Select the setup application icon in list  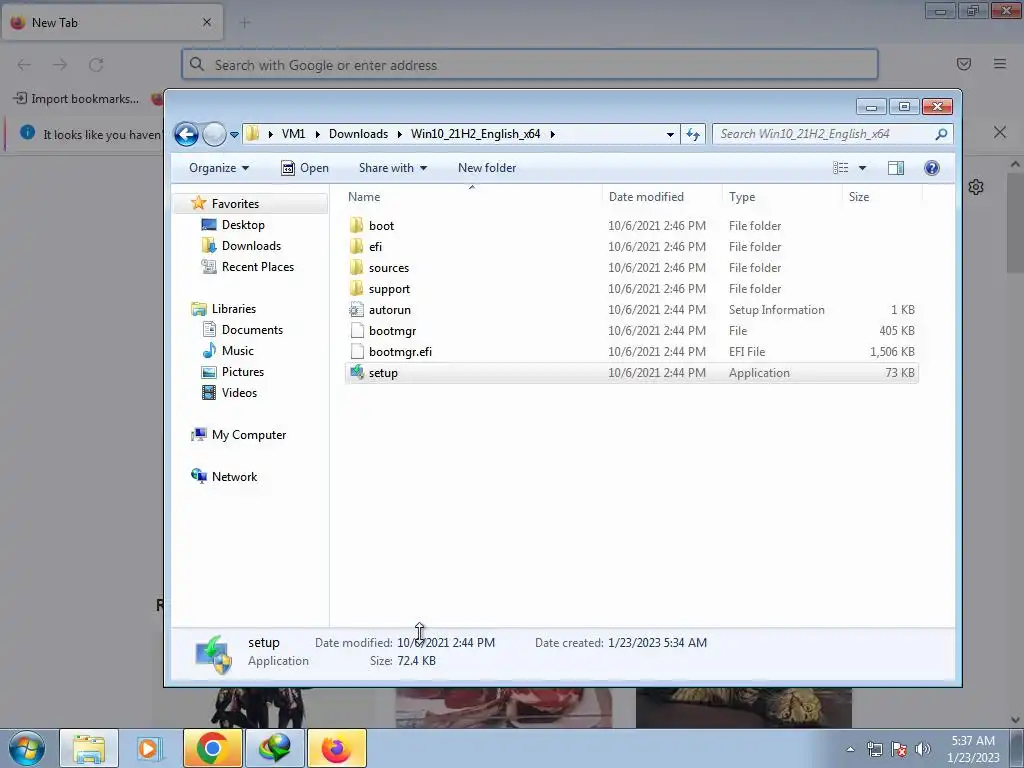click(x=357, y=372)
